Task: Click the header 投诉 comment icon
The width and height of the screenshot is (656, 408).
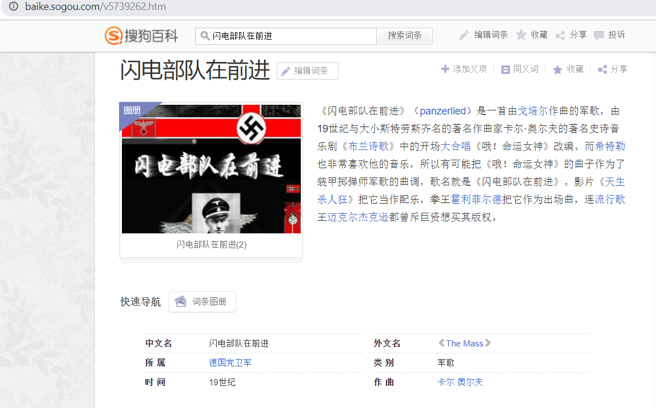Action: [x=599, y=35]
